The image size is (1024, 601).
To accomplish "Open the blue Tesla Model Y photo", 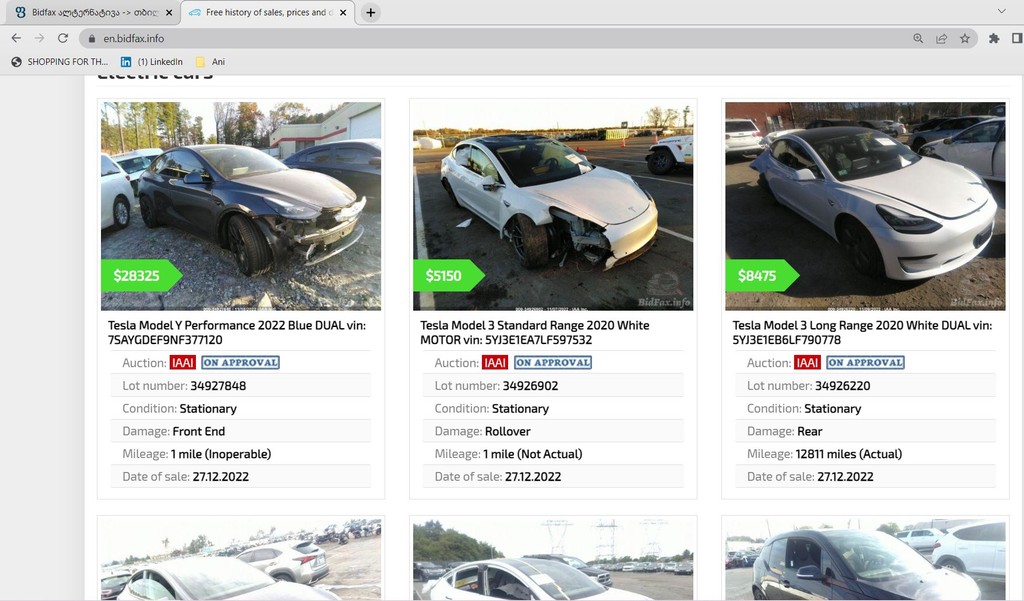I will pyautogui.click(x=241, y=206).
